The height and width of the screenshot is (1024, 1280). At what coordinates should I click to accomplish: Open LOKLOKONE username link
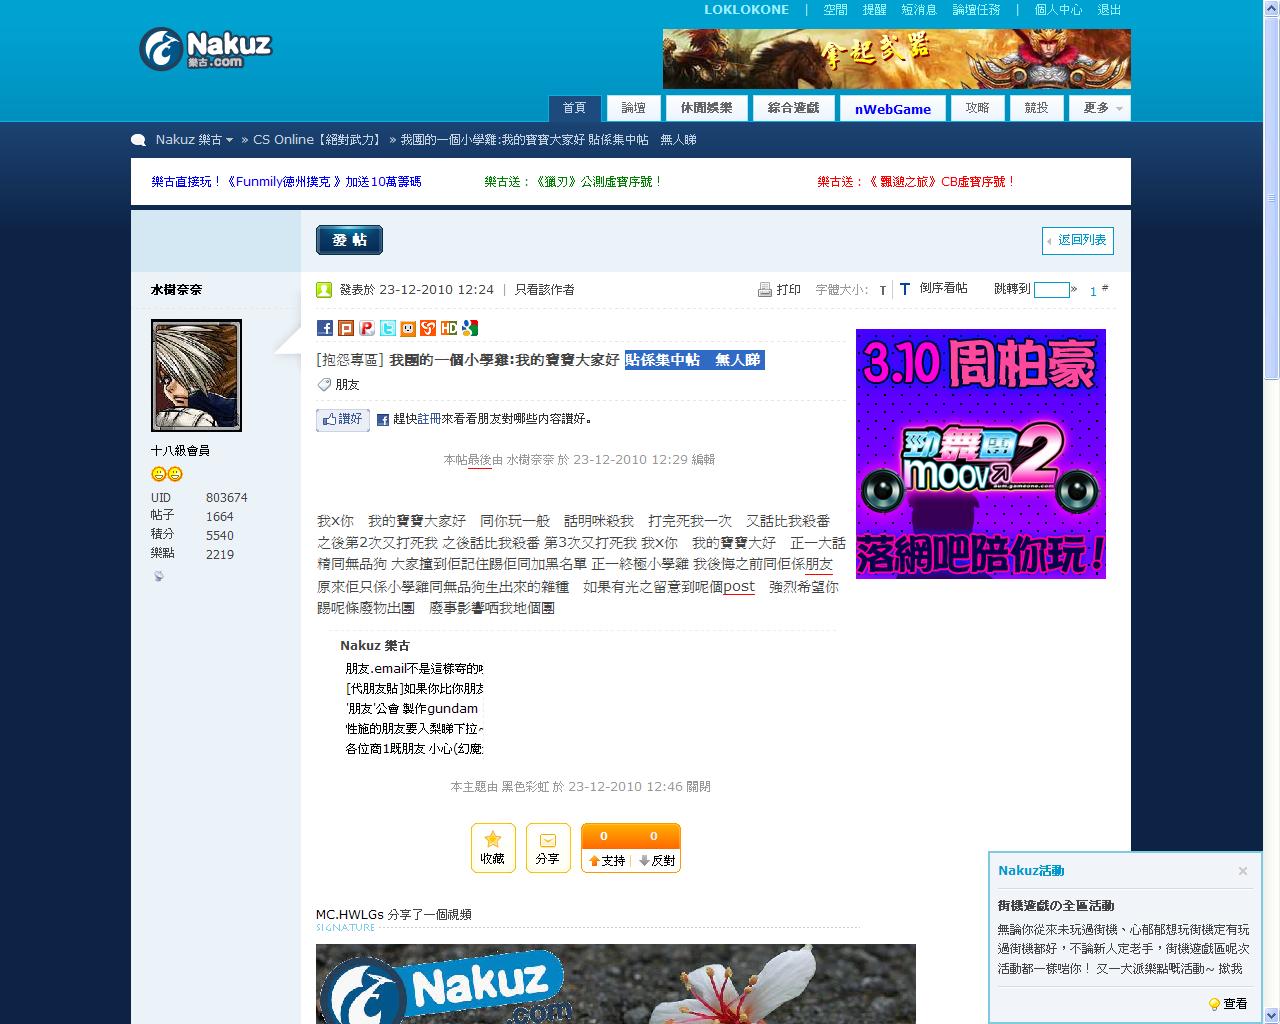tap(746, 10)
